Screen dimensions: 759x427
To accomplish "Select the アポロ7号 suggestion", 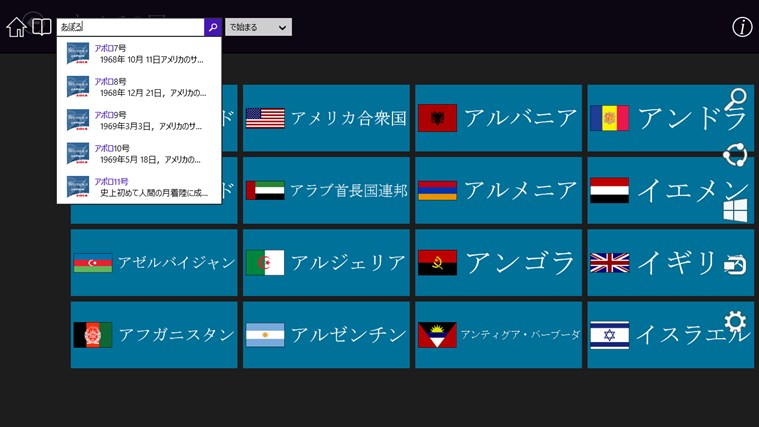I will [139, 53].
